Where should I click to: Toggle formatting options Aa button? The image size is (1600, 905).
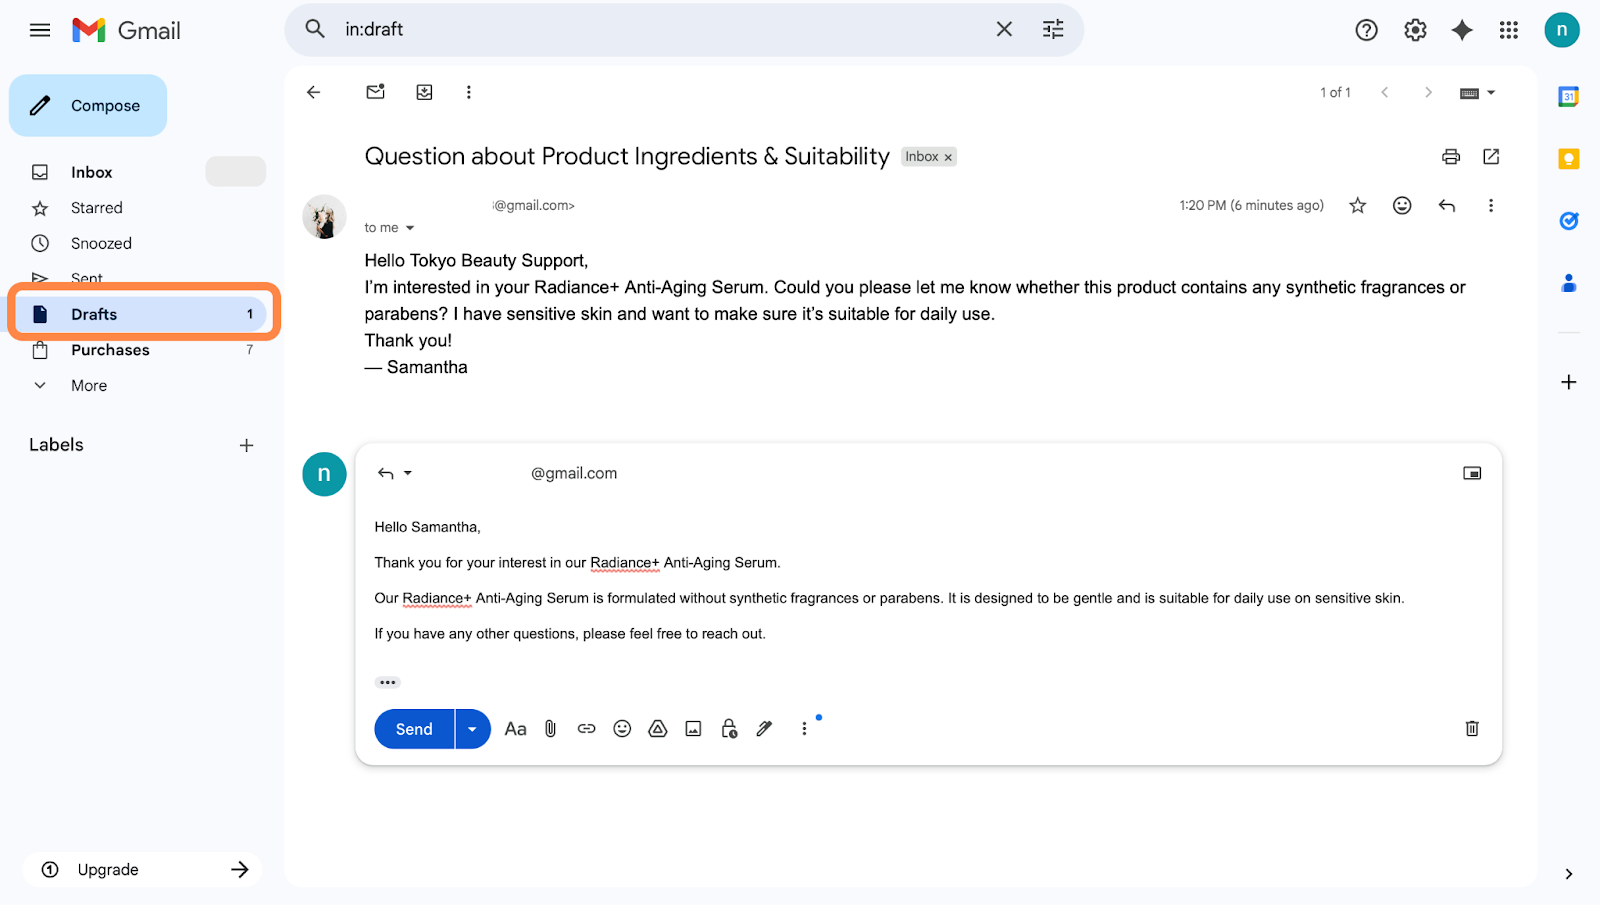(515, 729)
